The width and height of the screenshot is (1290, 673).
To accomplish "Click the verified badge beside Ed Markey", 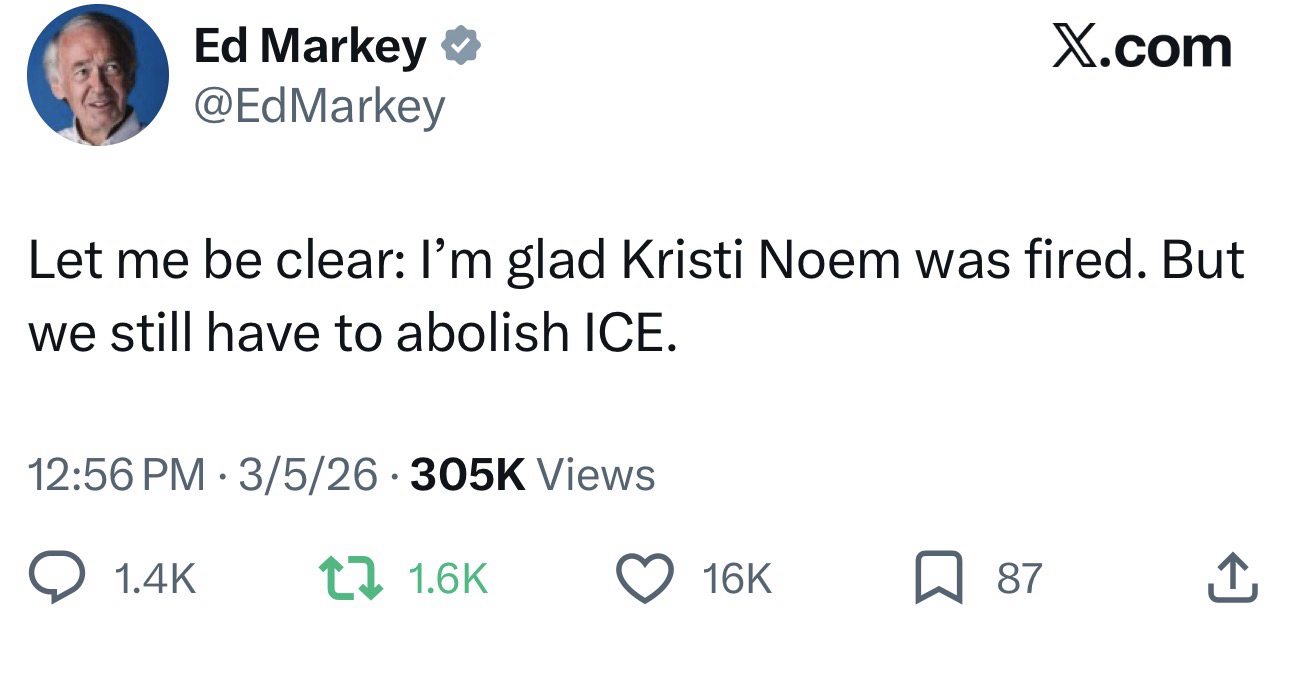I will click(x=461, y=46).
